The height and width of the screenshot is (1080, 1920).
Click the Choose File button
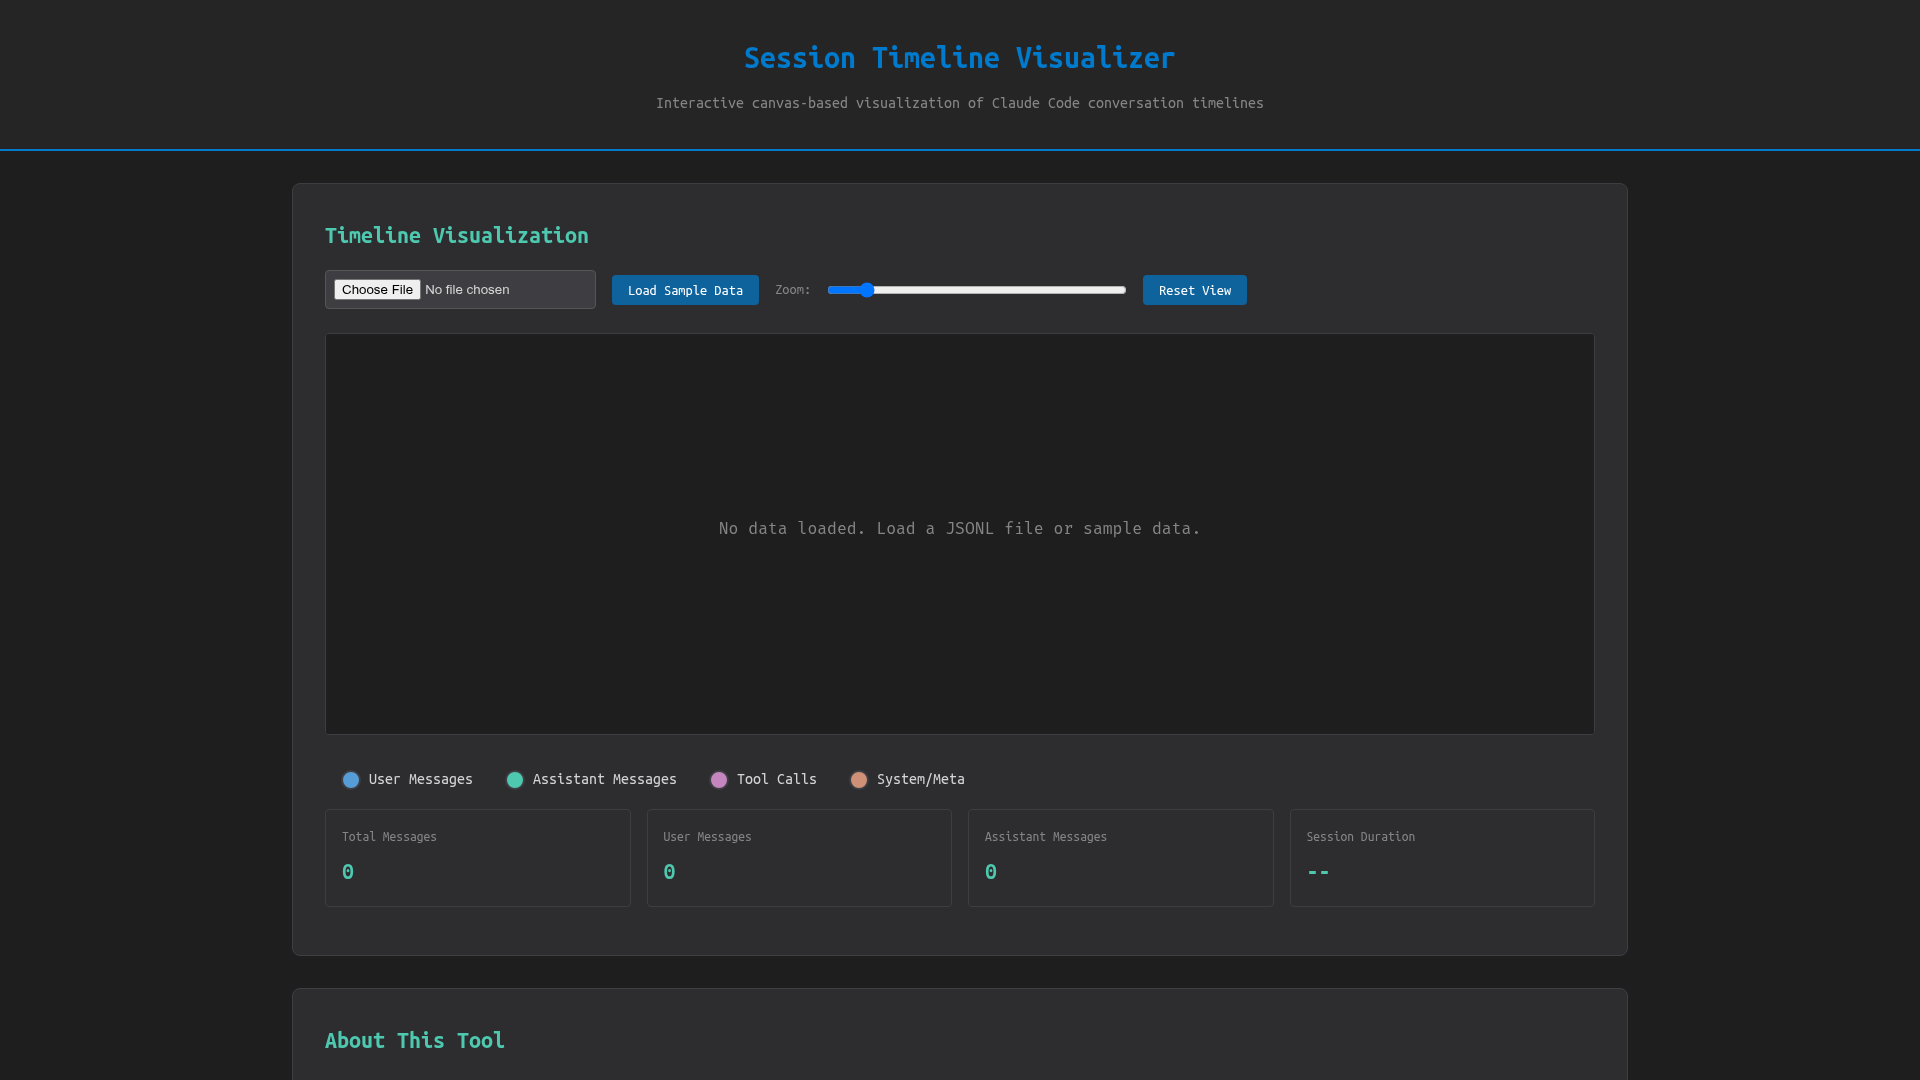pos(377,290)
